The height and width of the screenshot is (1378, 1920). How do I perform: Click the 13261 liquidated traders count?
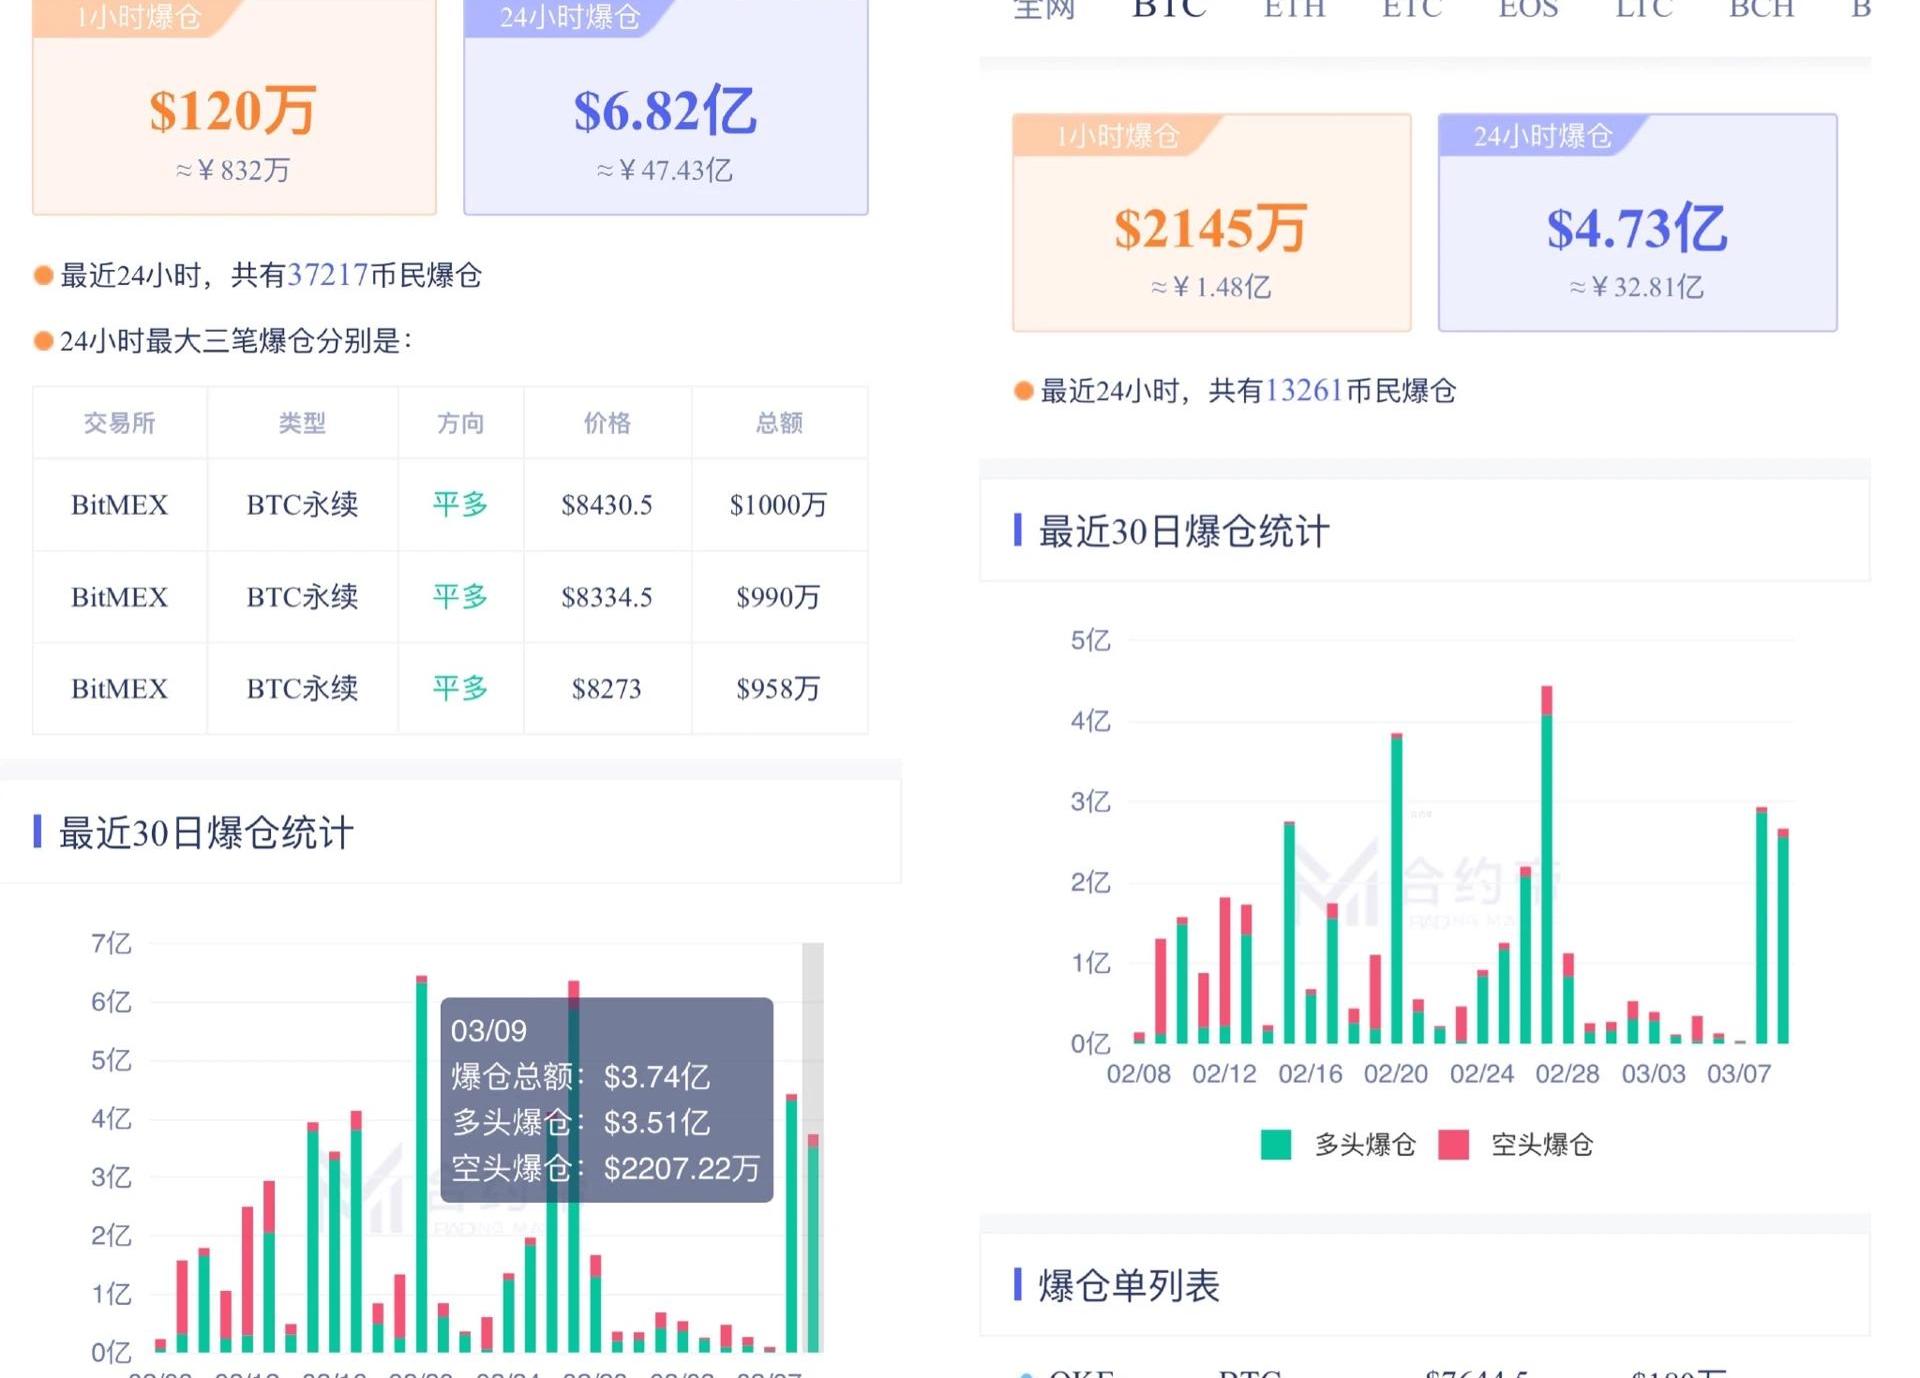1304,391
